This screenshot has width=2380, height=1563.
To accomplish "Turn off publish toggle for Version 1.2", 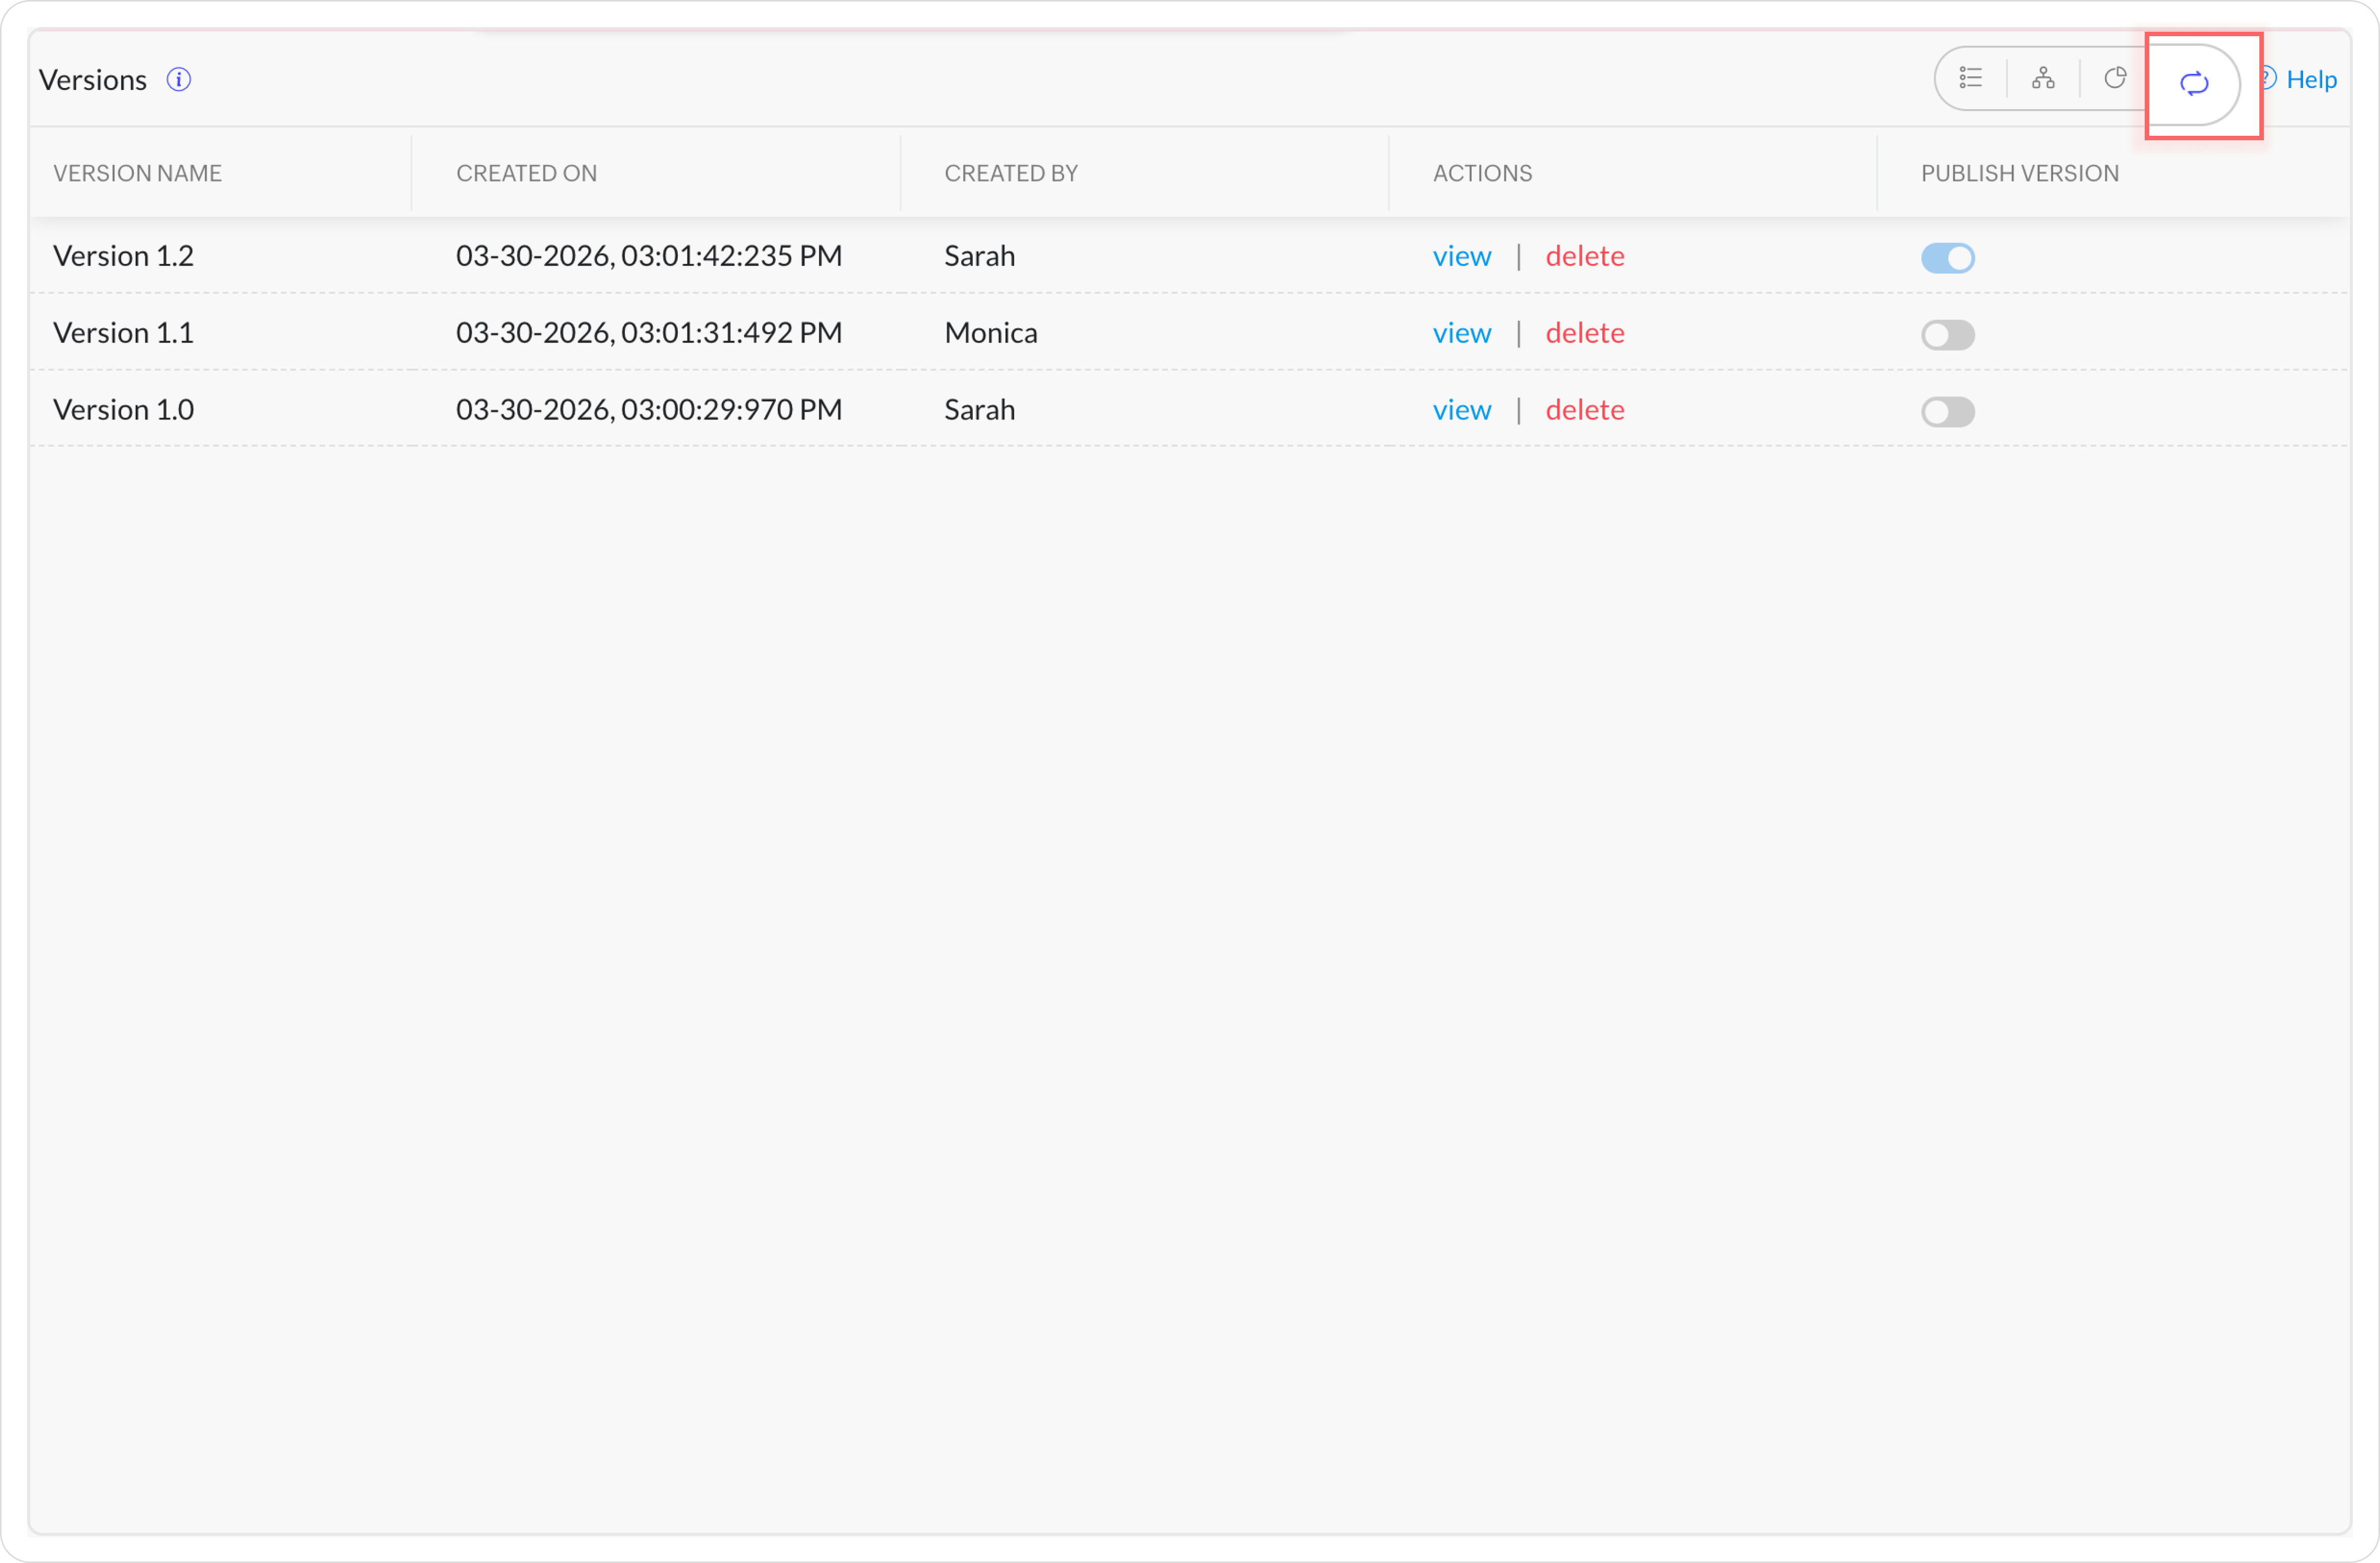I will tap(1947, 258).
